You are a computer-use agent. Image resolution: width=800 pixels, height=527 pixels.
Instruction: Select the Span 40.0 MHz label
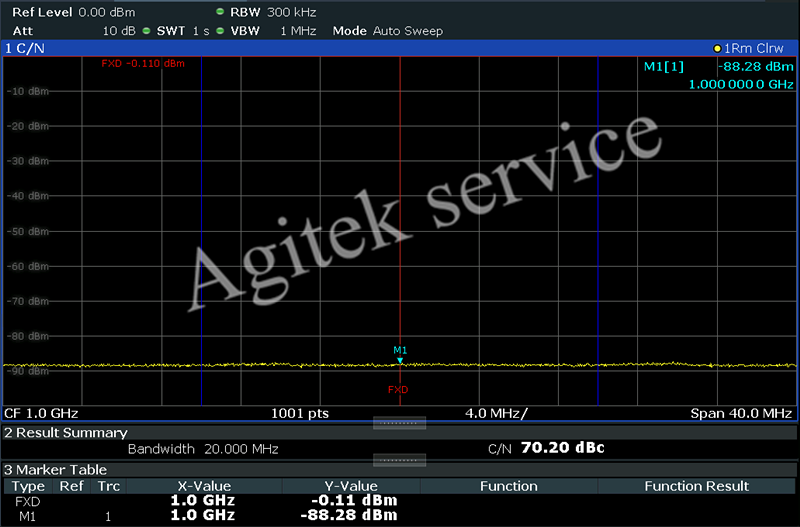pyautogui.click(x=741, y=413)
